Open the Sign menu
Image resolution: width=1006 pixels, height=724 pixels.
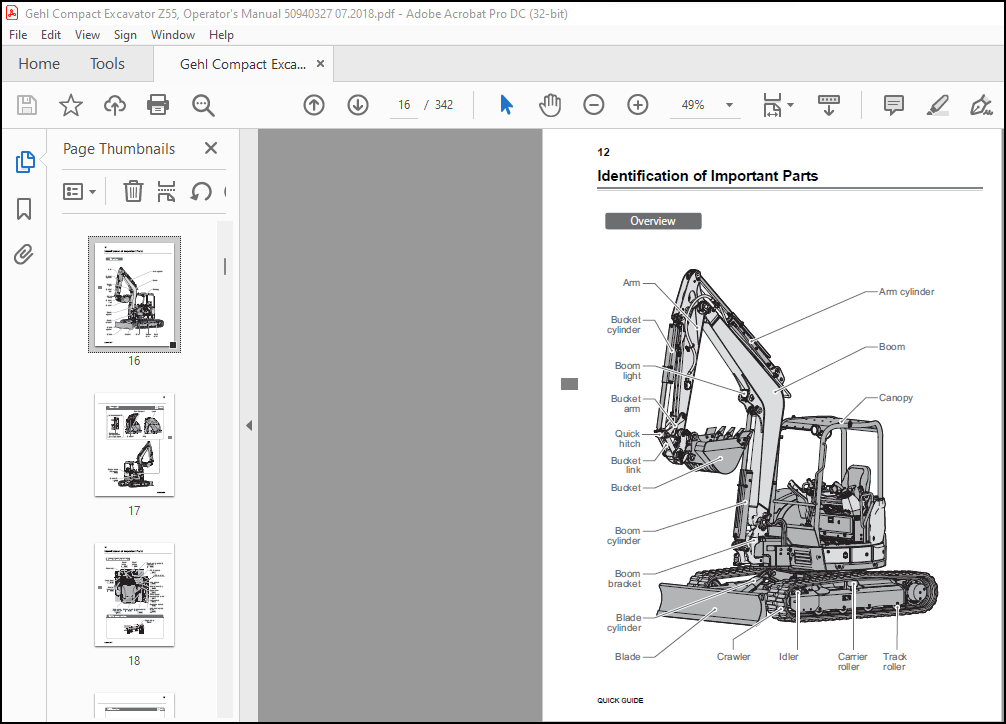point(125,35)
